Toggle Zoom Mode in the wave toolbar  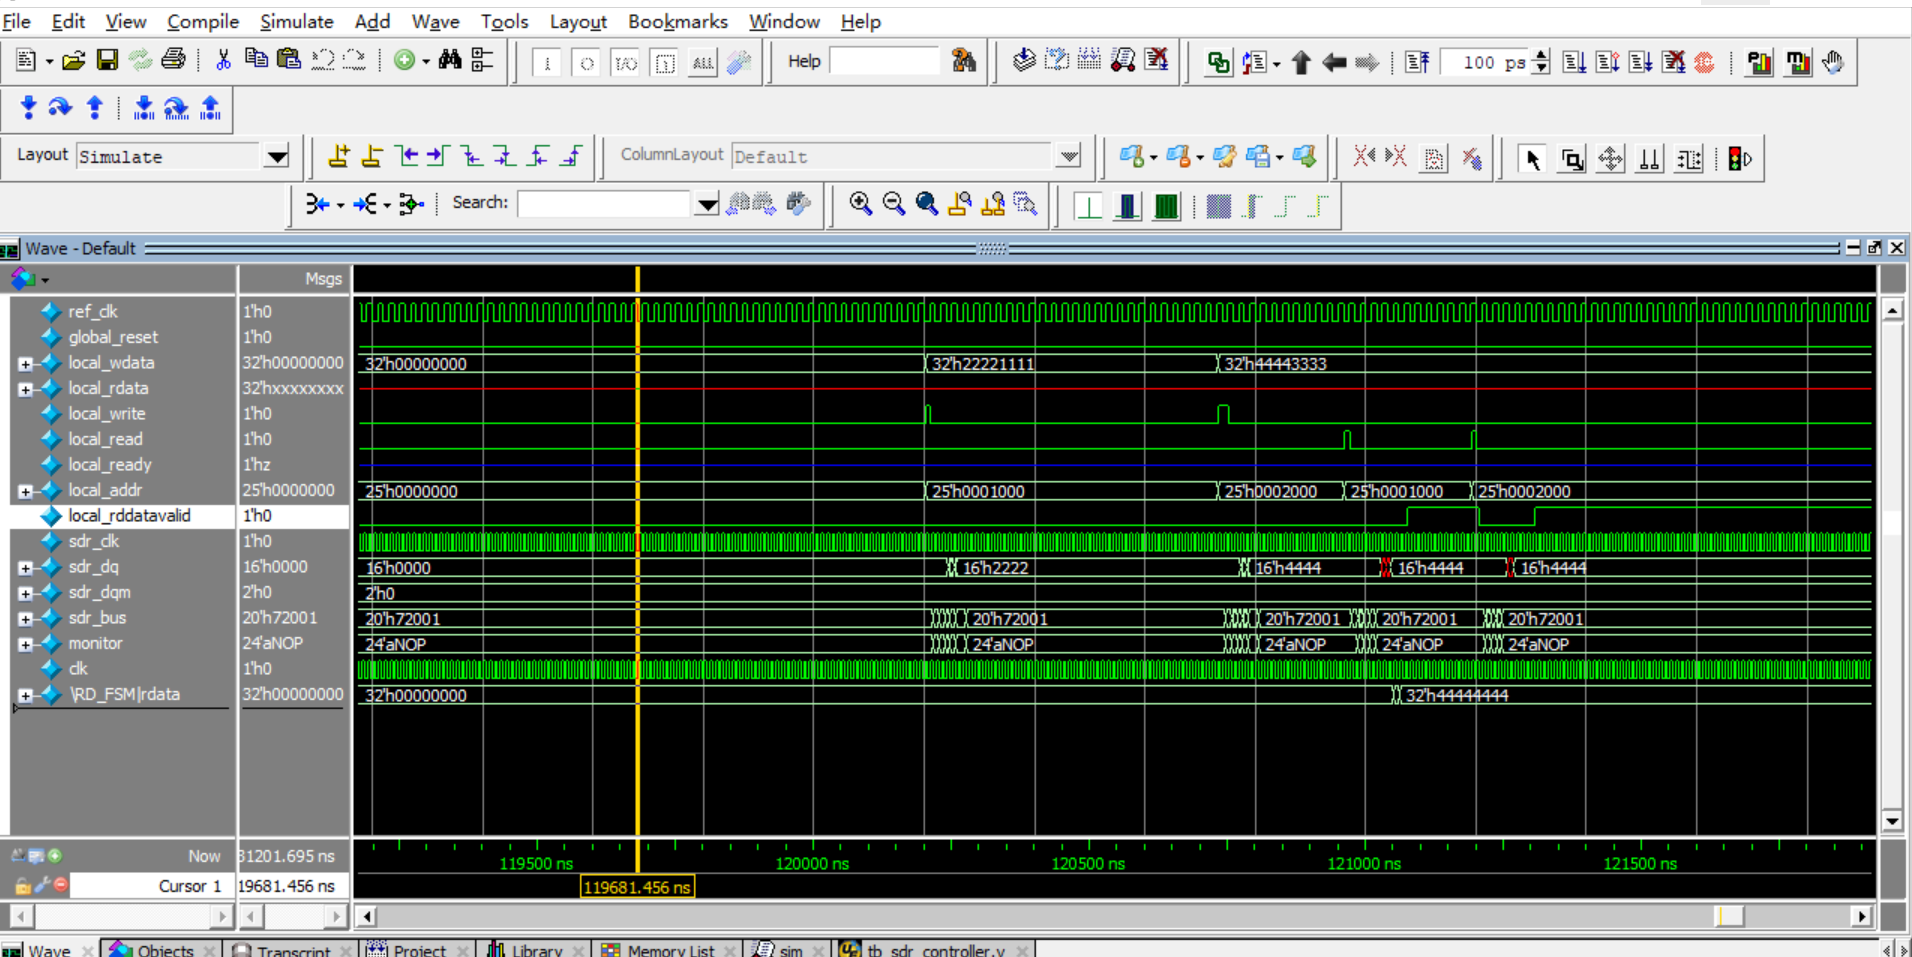1572,159
